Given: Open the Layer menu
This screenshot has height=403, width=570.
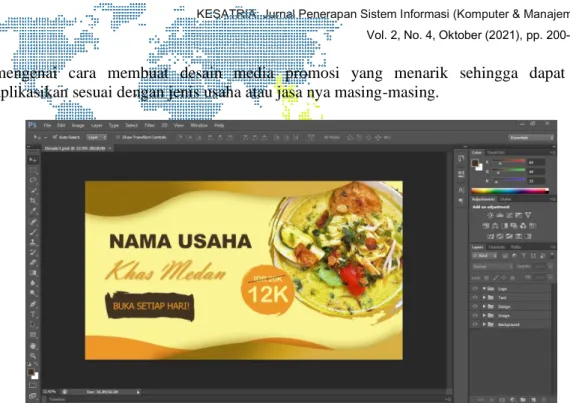Looking at the screenshot, I should pos(96,125).
